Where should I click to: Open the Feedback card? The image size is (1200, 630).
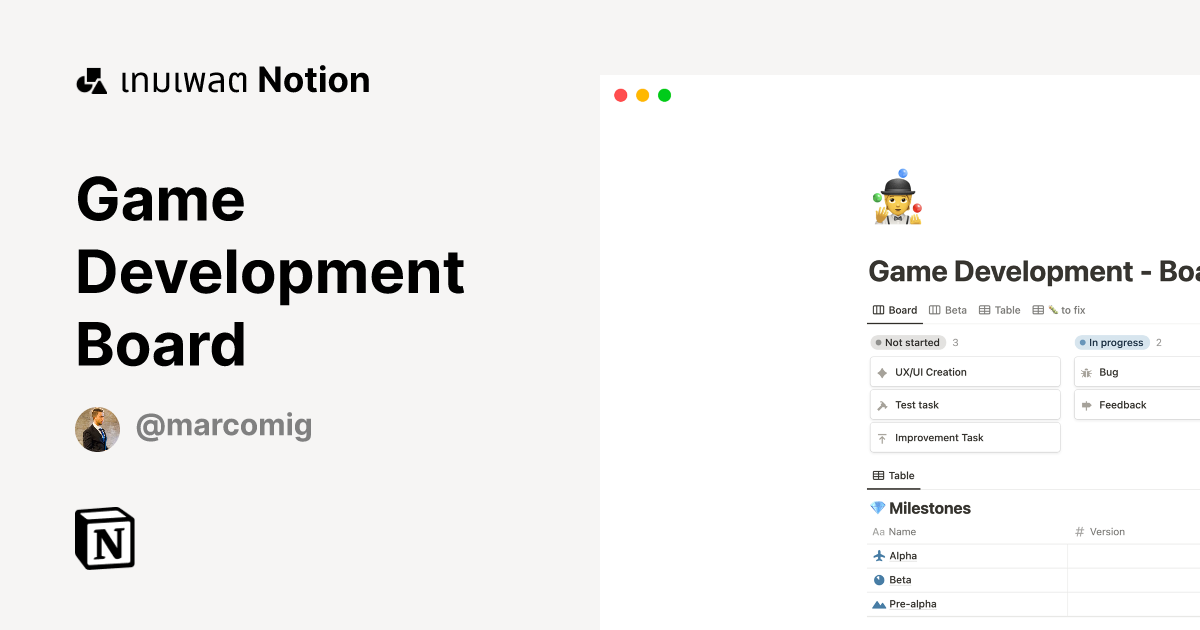pyautogui.click(x=1122, y=405)
